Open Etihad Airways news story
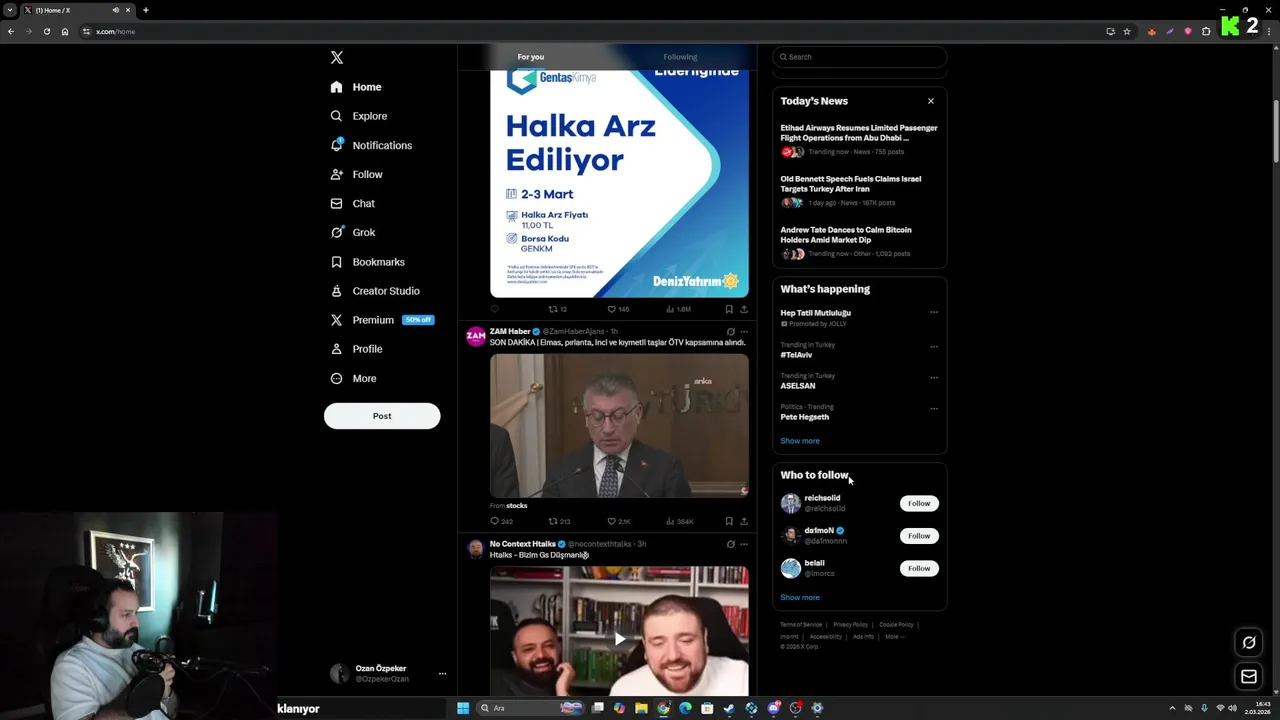Image resolution: width=1280 pixels, height=720 pixels. tap(860, 140)
